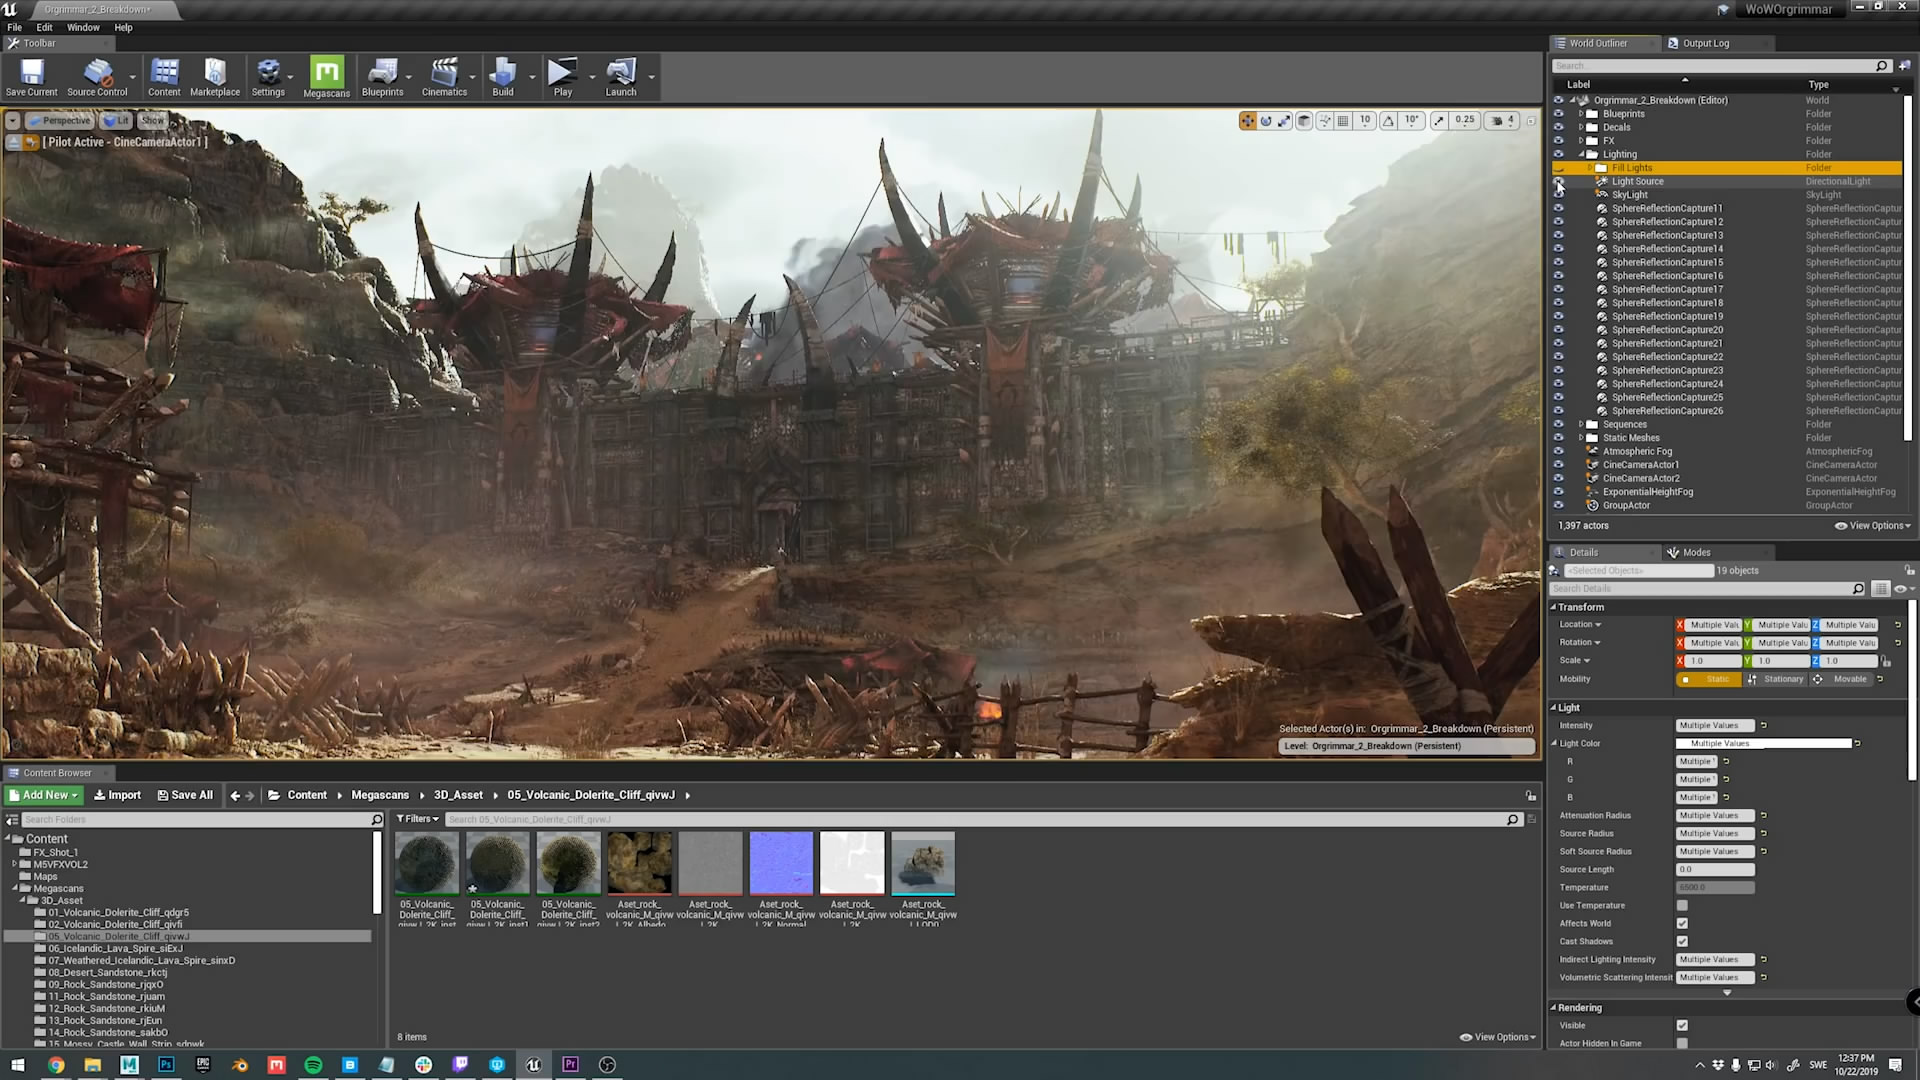Click Save All in Content Browser
1920x1080 pixels.
coord(185,795)
